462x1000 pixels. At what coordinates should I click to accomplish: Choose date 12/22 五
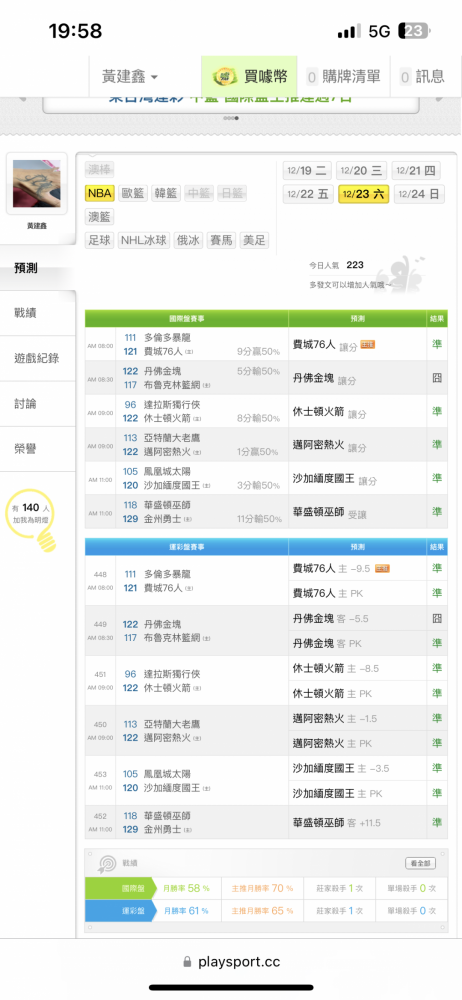(x=308, y=194)
